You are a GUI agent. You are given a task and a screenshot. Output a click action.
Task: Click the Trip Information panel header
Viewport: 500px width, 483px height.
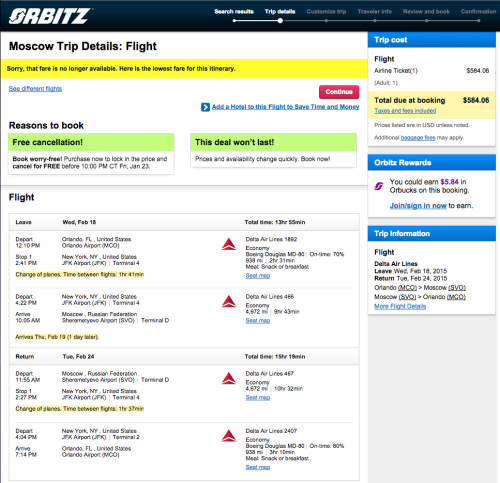pos(432,233)
